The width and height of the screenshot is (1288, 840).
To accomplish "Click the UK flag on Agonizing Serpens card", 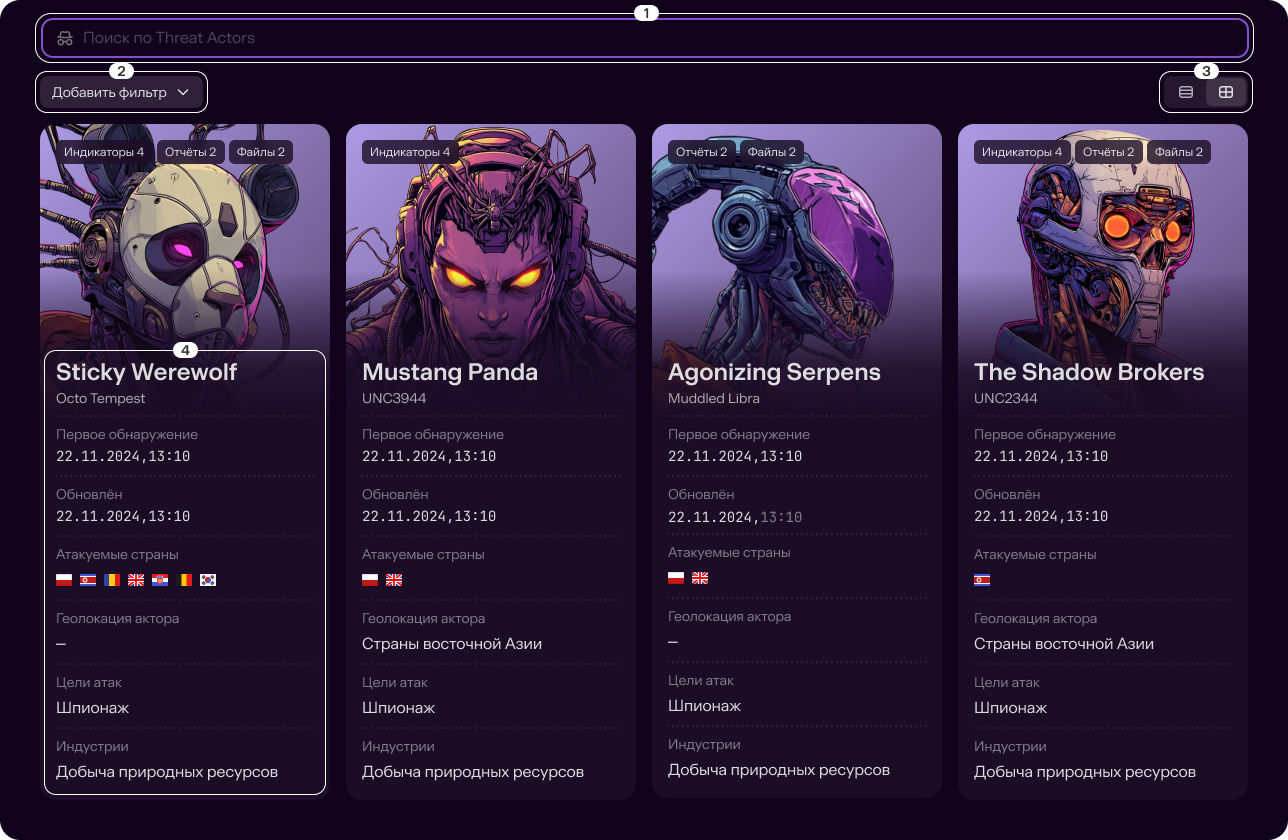I will click(700, 578).
